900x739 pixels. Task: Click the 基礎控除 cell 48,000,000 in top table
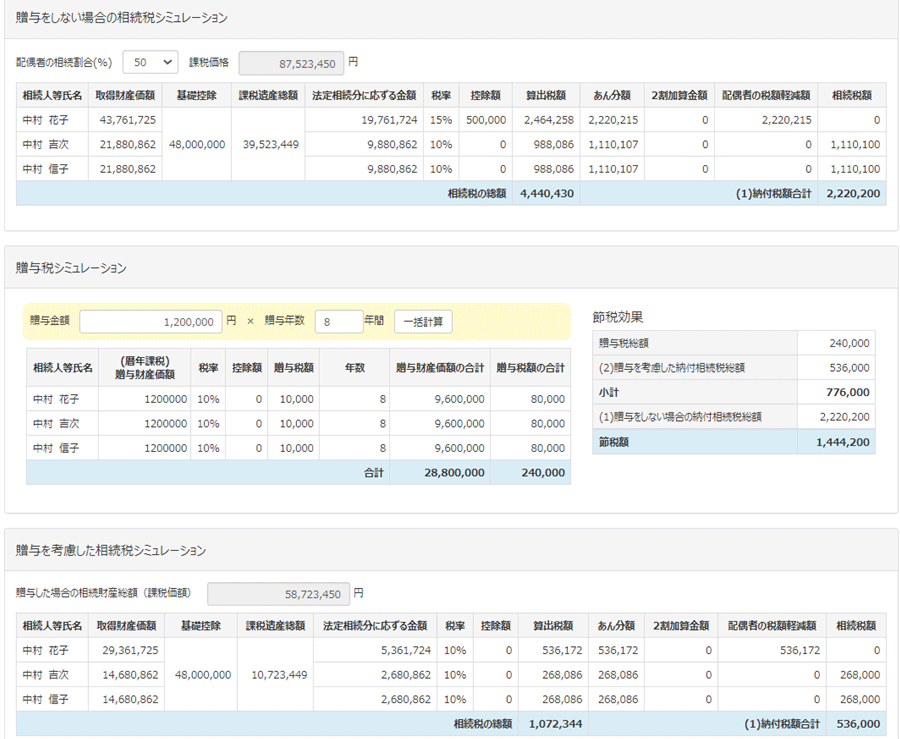[197, 144]
